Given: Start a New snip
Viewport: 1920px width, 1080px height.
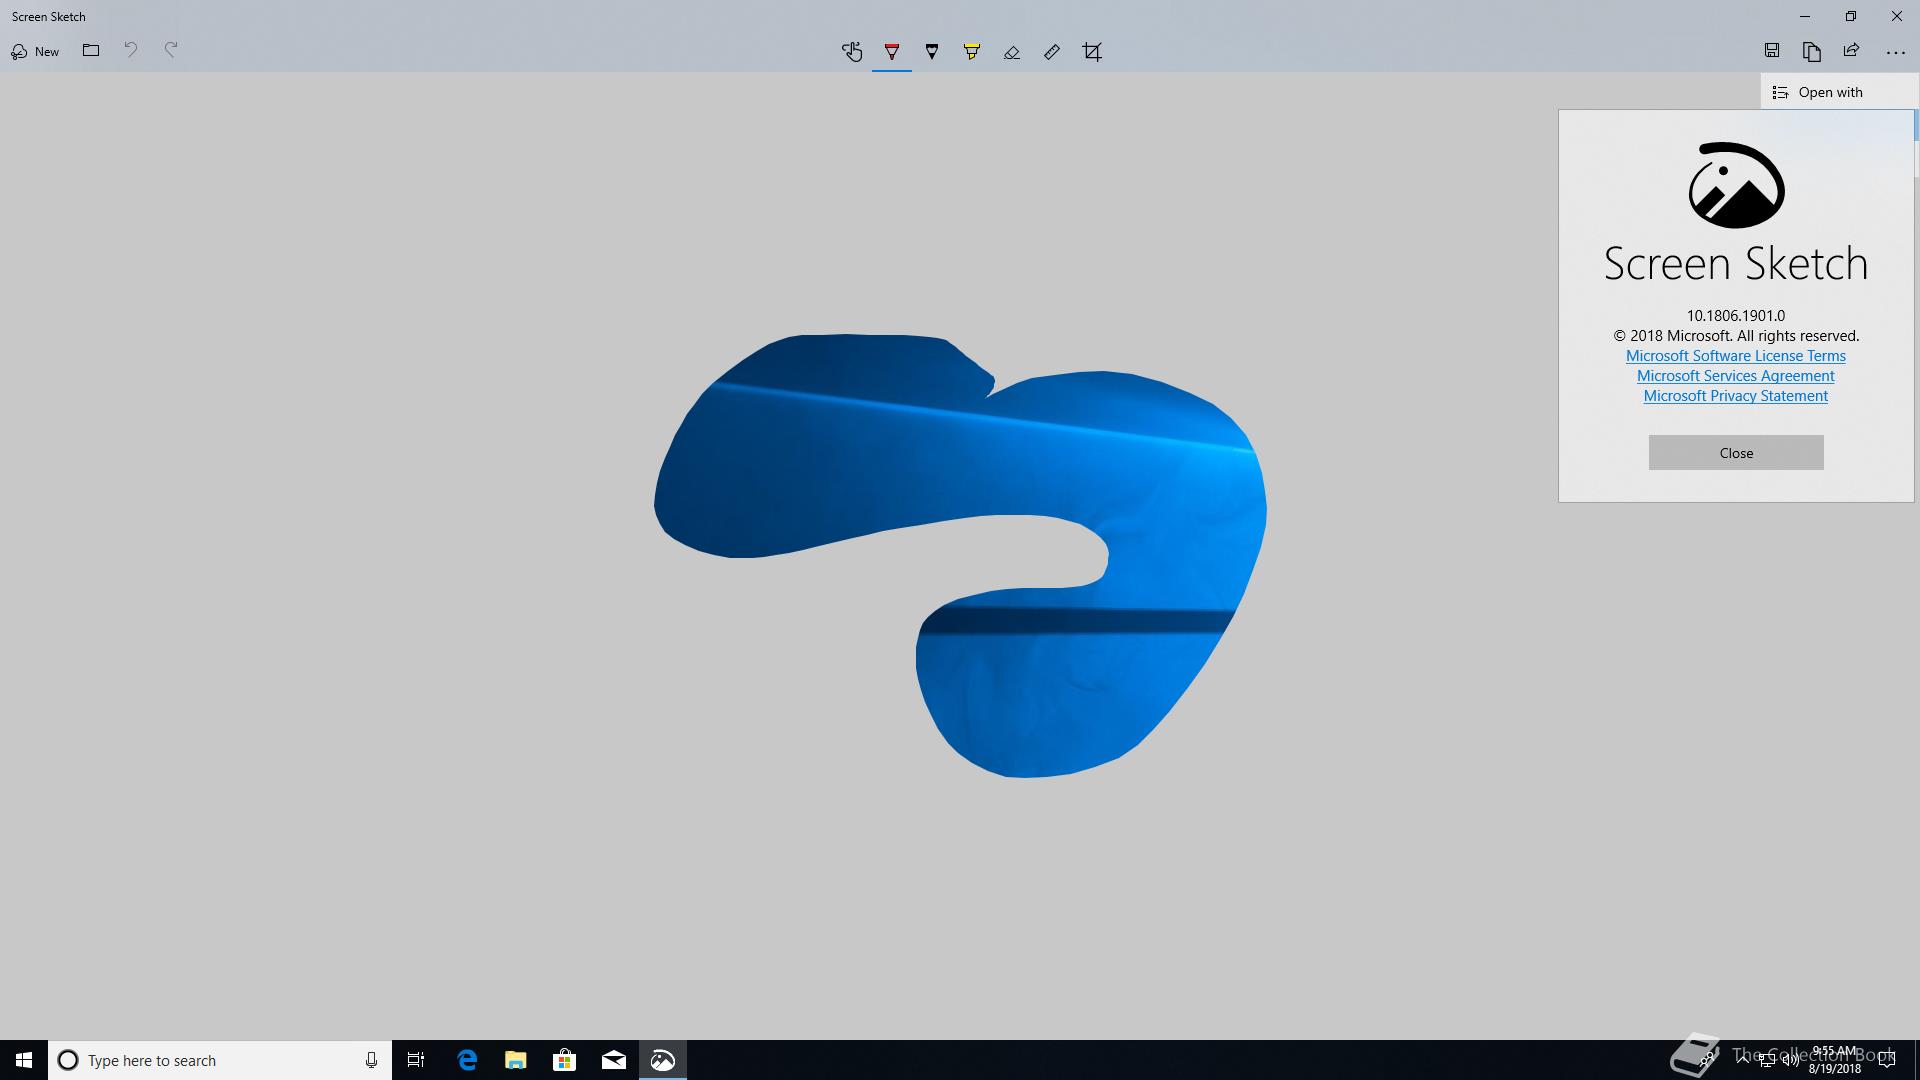Looking at the screenshot, I should (x=35, y=51).
